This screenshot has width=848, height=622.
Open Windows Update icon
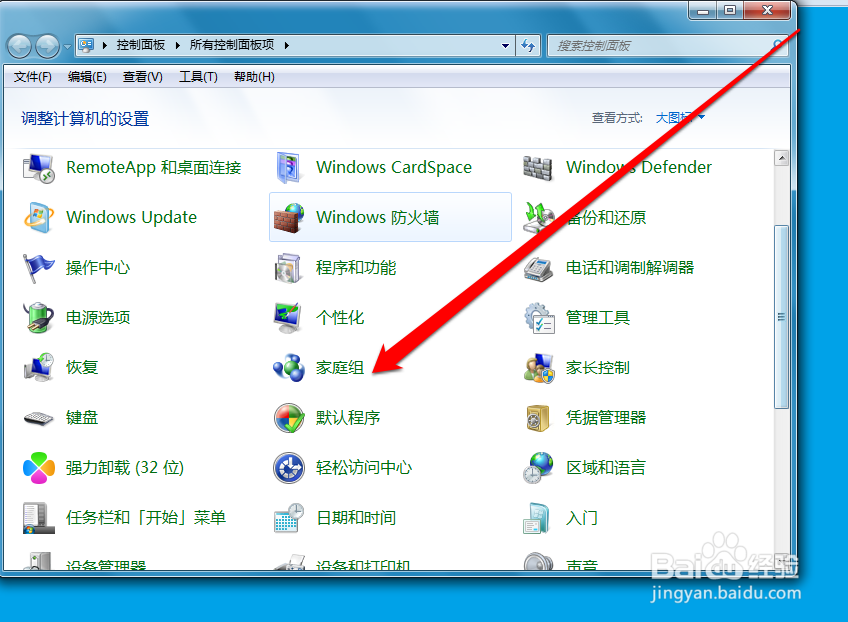pyautogui.click(x=38, y=217)
